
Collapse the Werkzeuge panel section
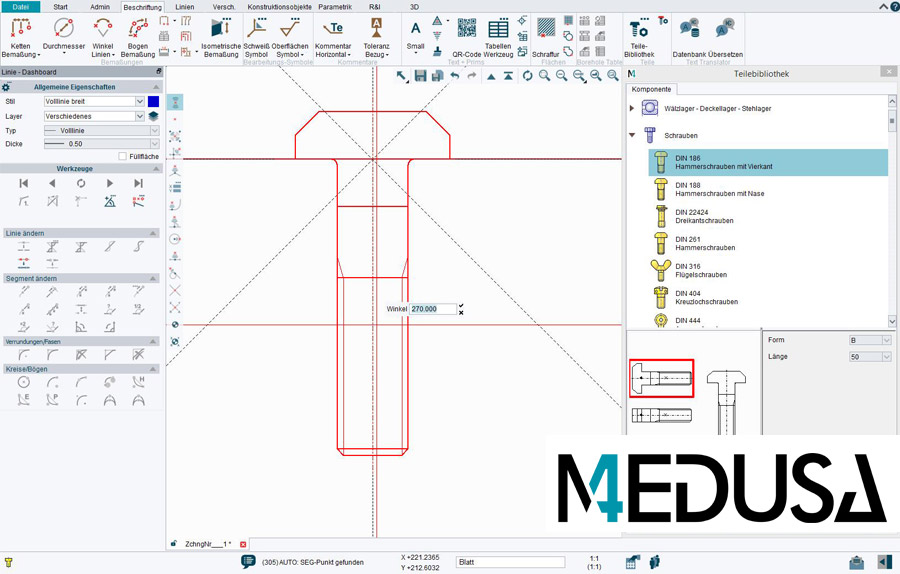tap(156, 169)
